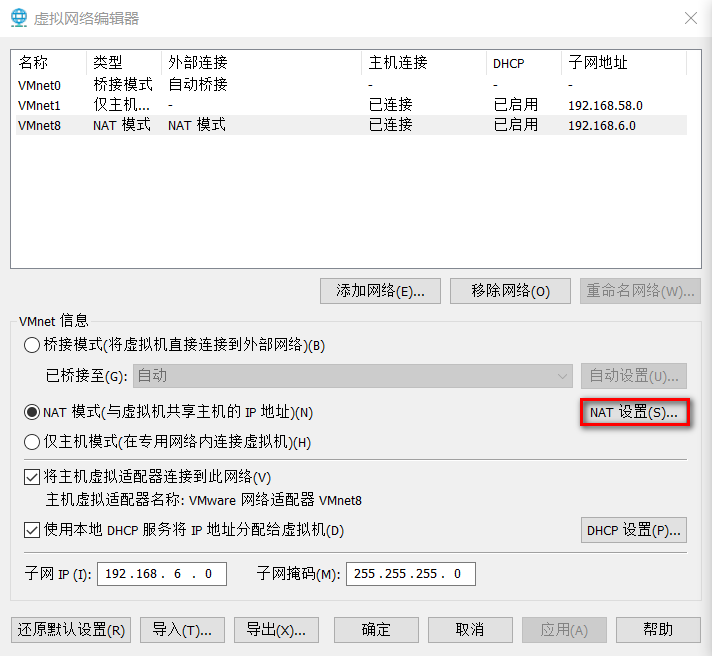The image size is (712, 656).
Task: Select the VMnet1 host-only network row
Action: [x=40, y=105]
